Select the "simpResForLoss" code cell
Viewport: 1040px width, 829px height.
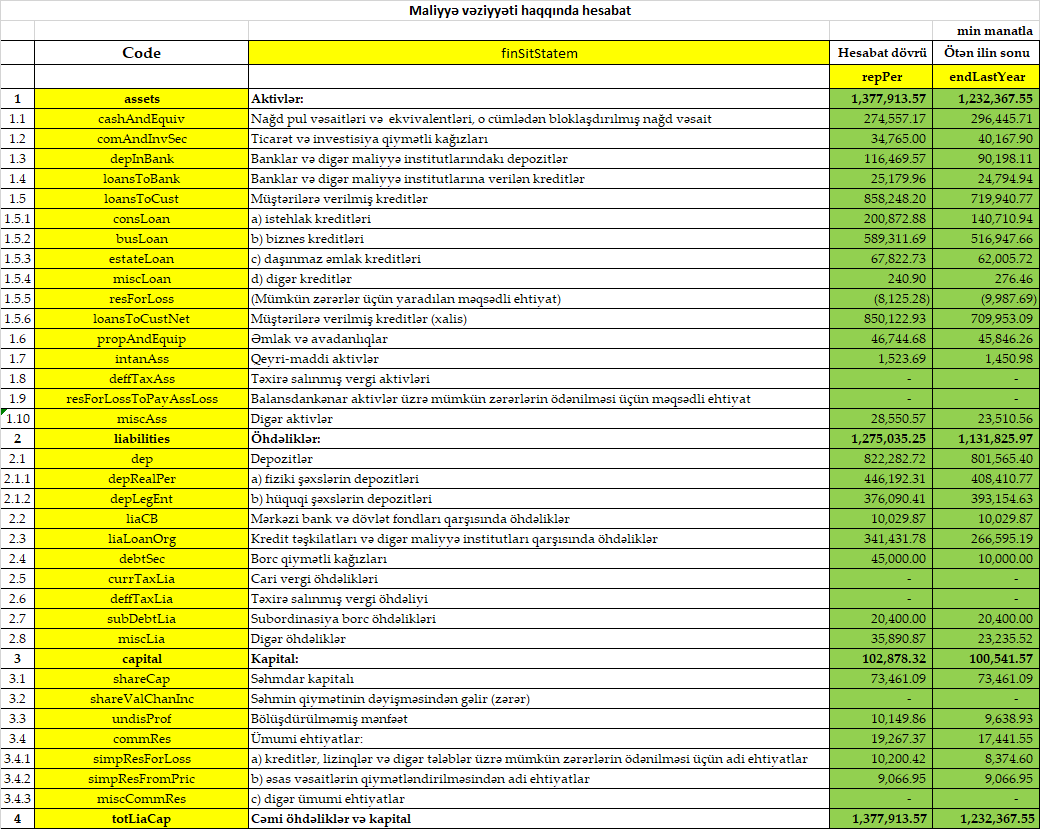pyautogui.click(x=141, y=759)
